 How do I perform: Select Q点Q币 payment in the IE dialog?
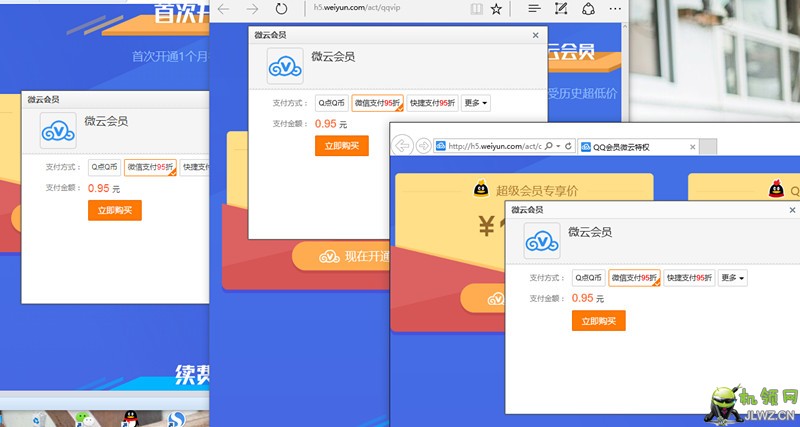pos(589,278)
